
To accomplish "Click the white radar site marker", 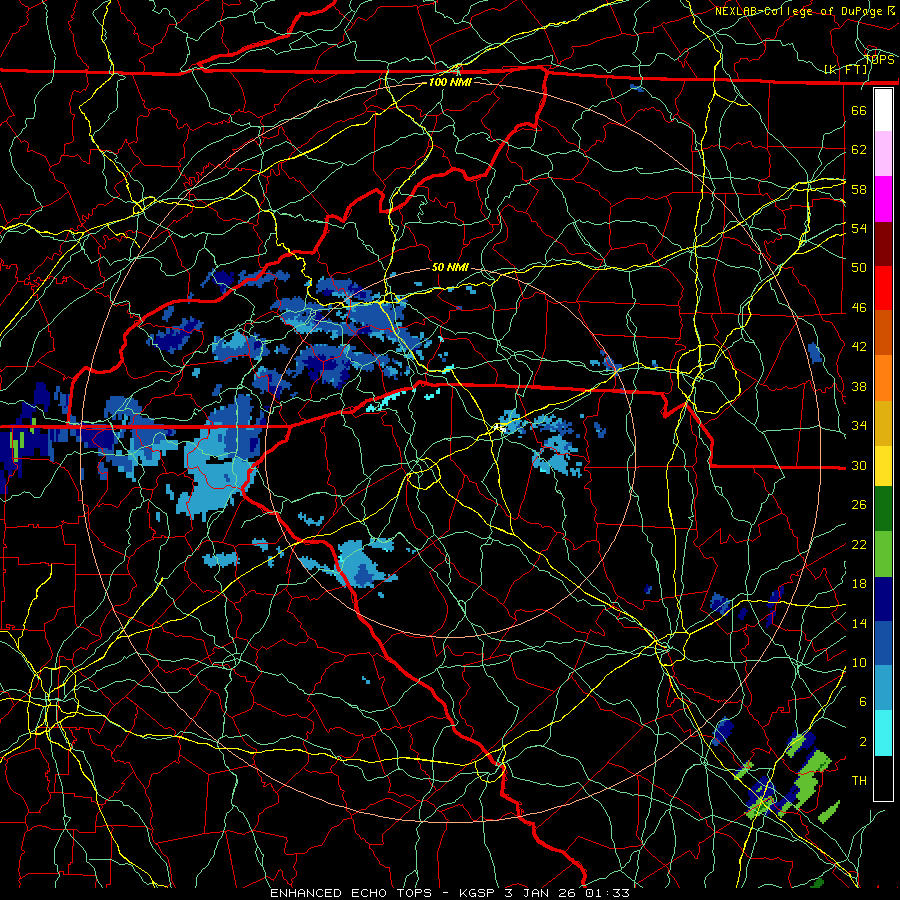I will coord(501,428).
